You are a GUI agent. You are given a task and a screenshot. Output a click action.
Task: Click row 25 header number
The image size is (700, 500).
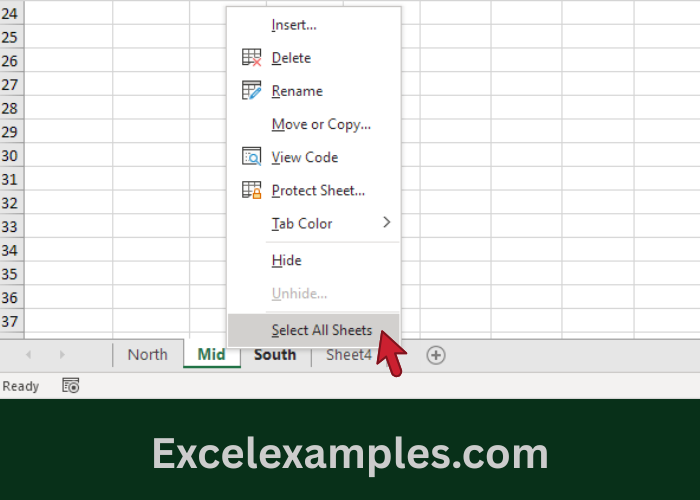pos(10,37)
